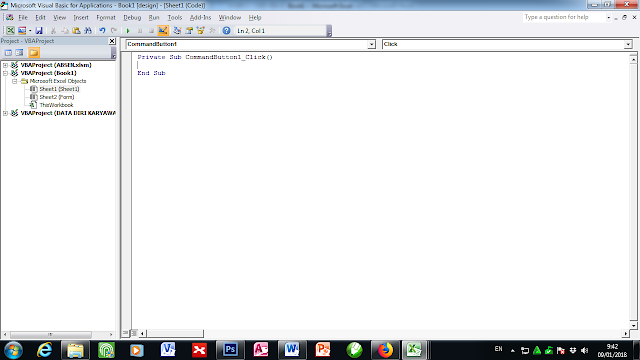Switch to Microsoft Word taskbar icon
This screenshot has width=640, height=360.
click(291, 350)
